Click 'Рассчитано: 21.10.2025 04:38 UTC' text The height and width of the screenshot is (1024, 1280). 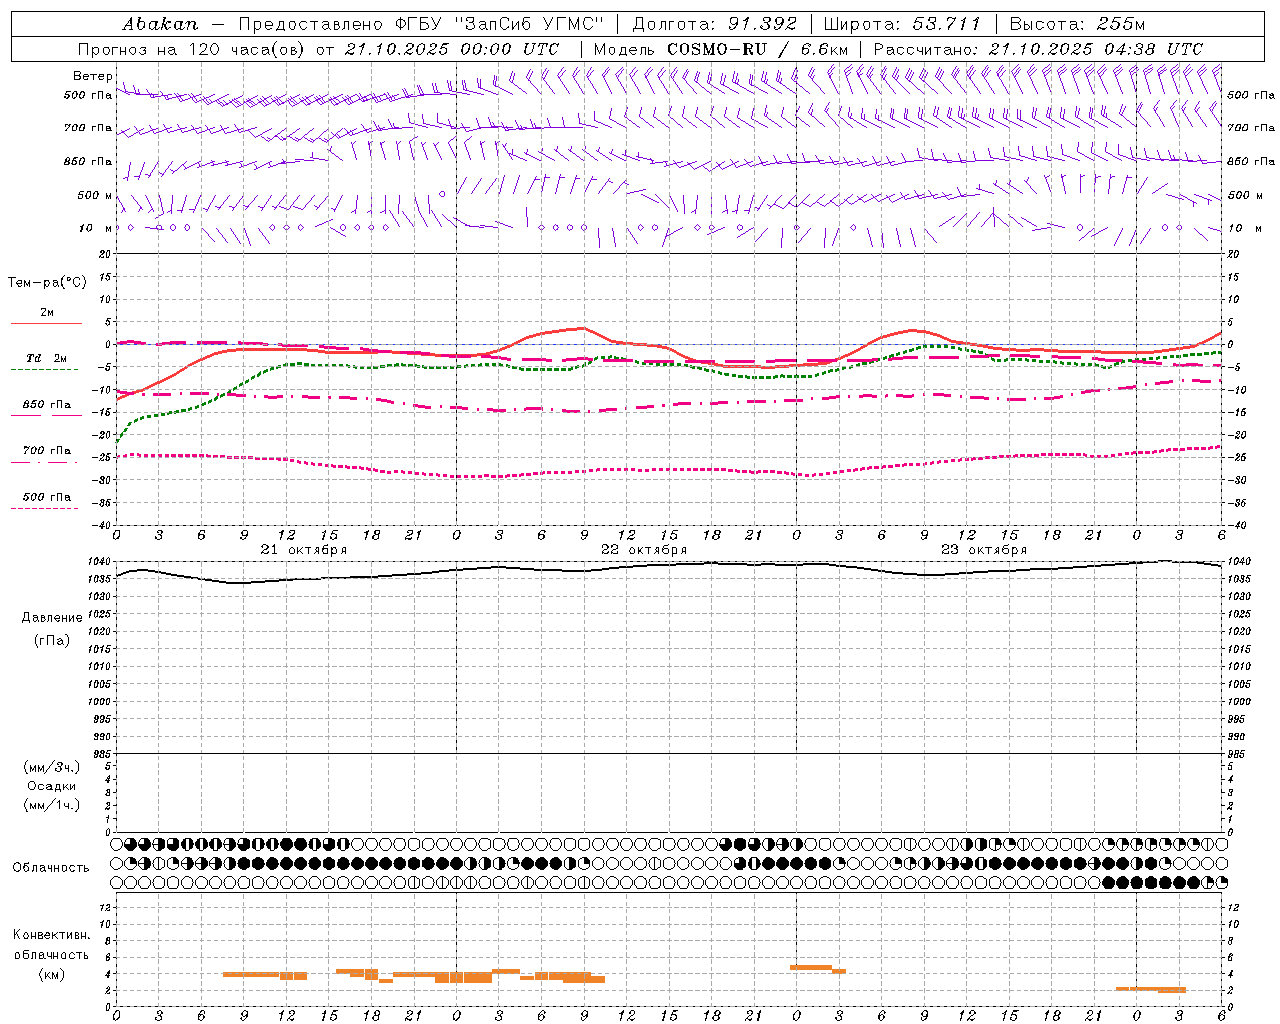pyautogui.click(x=1038, y=49)
